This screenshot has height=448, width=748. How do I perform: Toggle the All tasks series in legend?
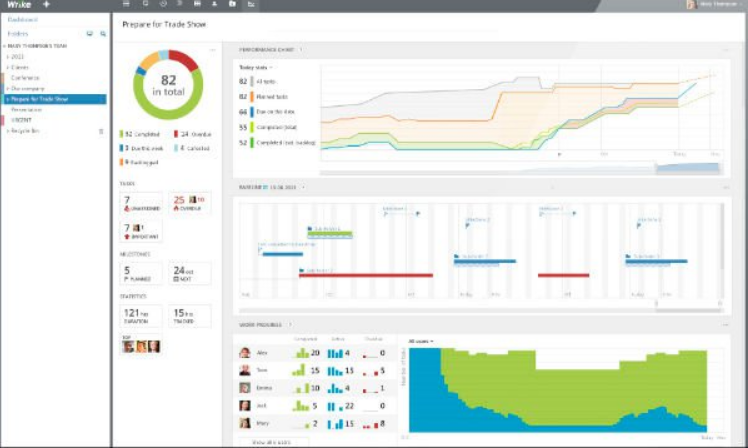tap(268, 82)
